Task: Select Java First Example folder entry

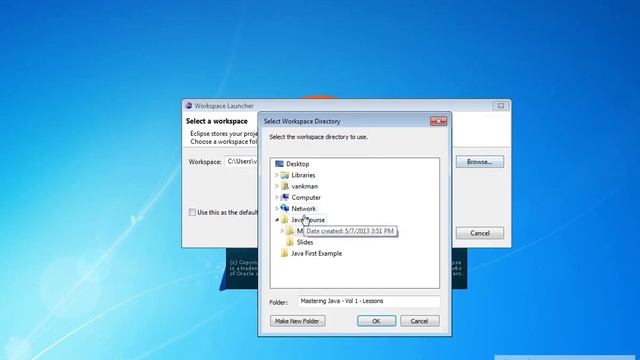Action: [317, 253]
